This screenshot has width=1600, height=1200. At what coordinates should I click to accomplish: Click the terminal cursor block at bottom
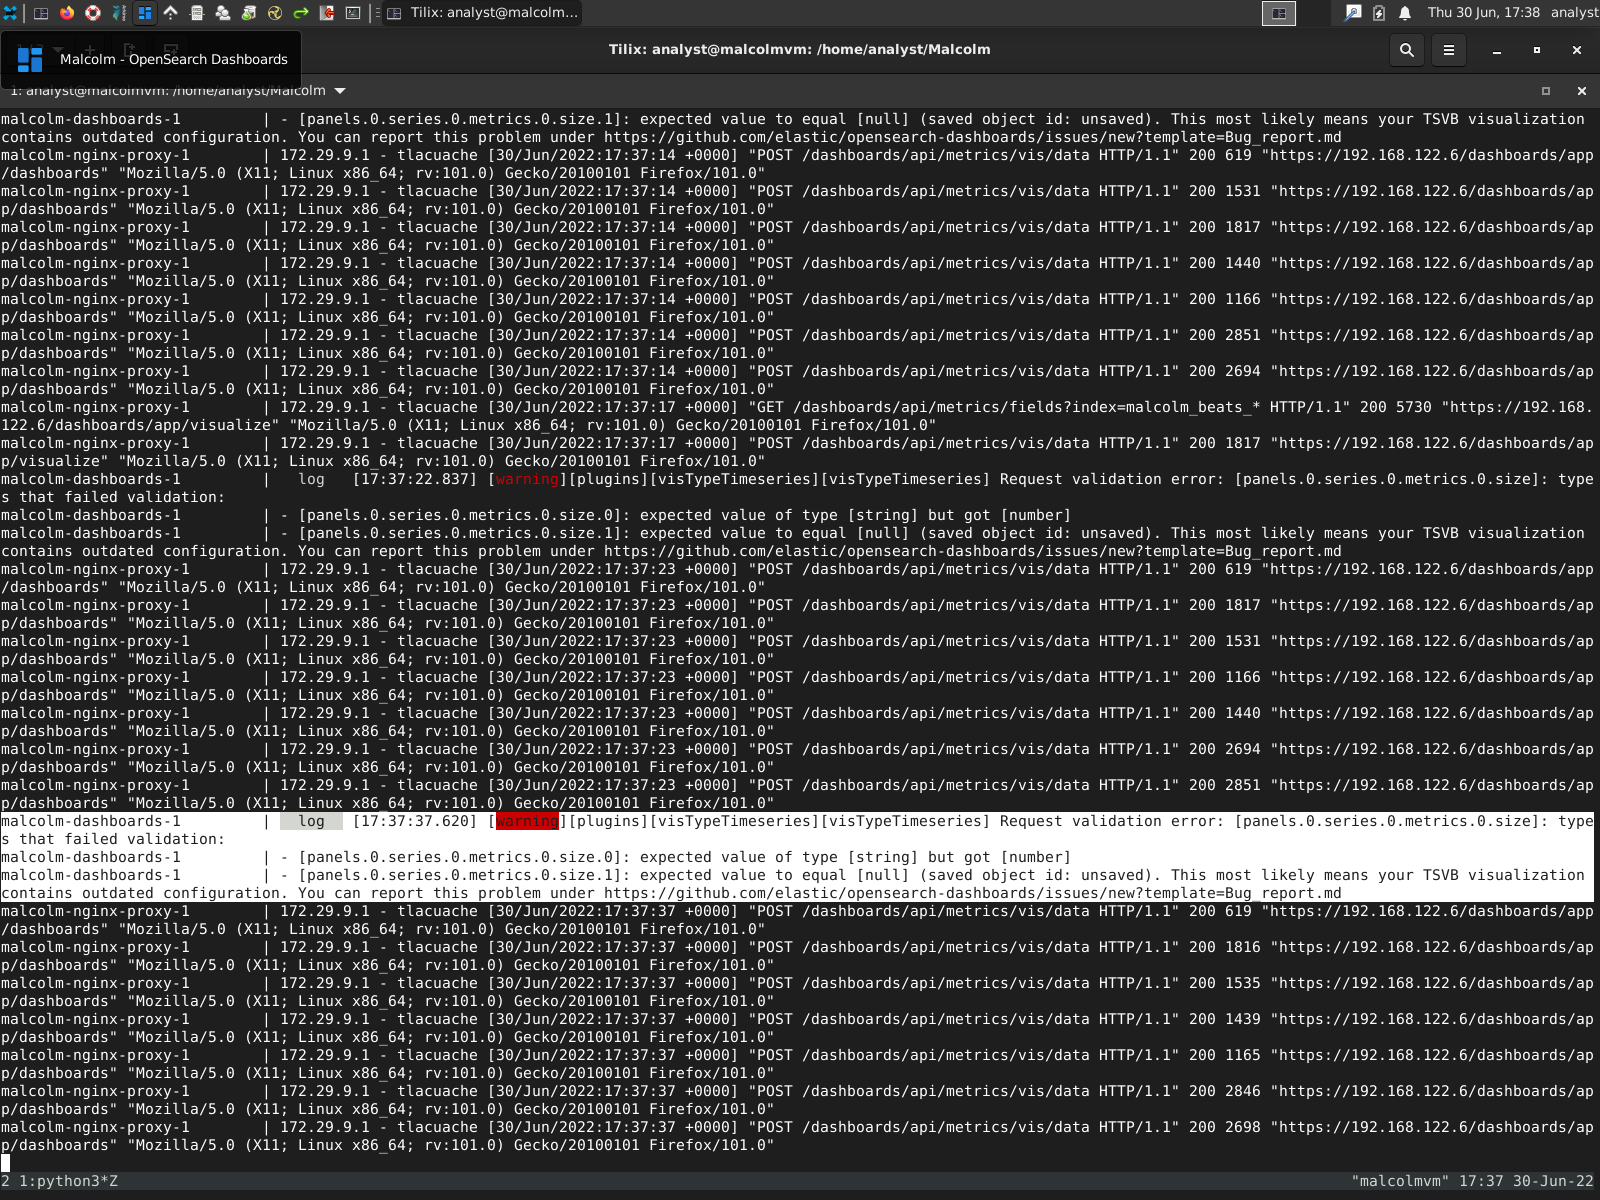click(x=5, y=1163)
